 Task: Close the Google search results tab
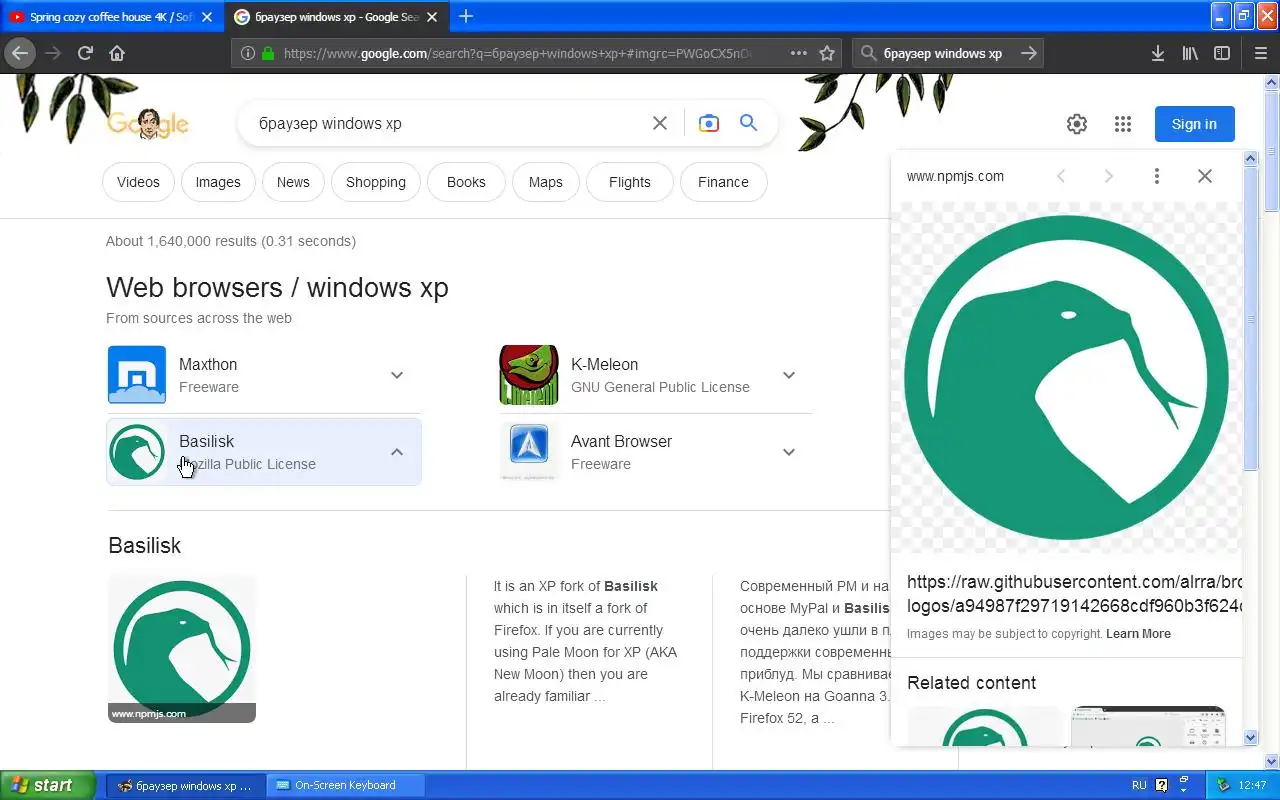432,17
